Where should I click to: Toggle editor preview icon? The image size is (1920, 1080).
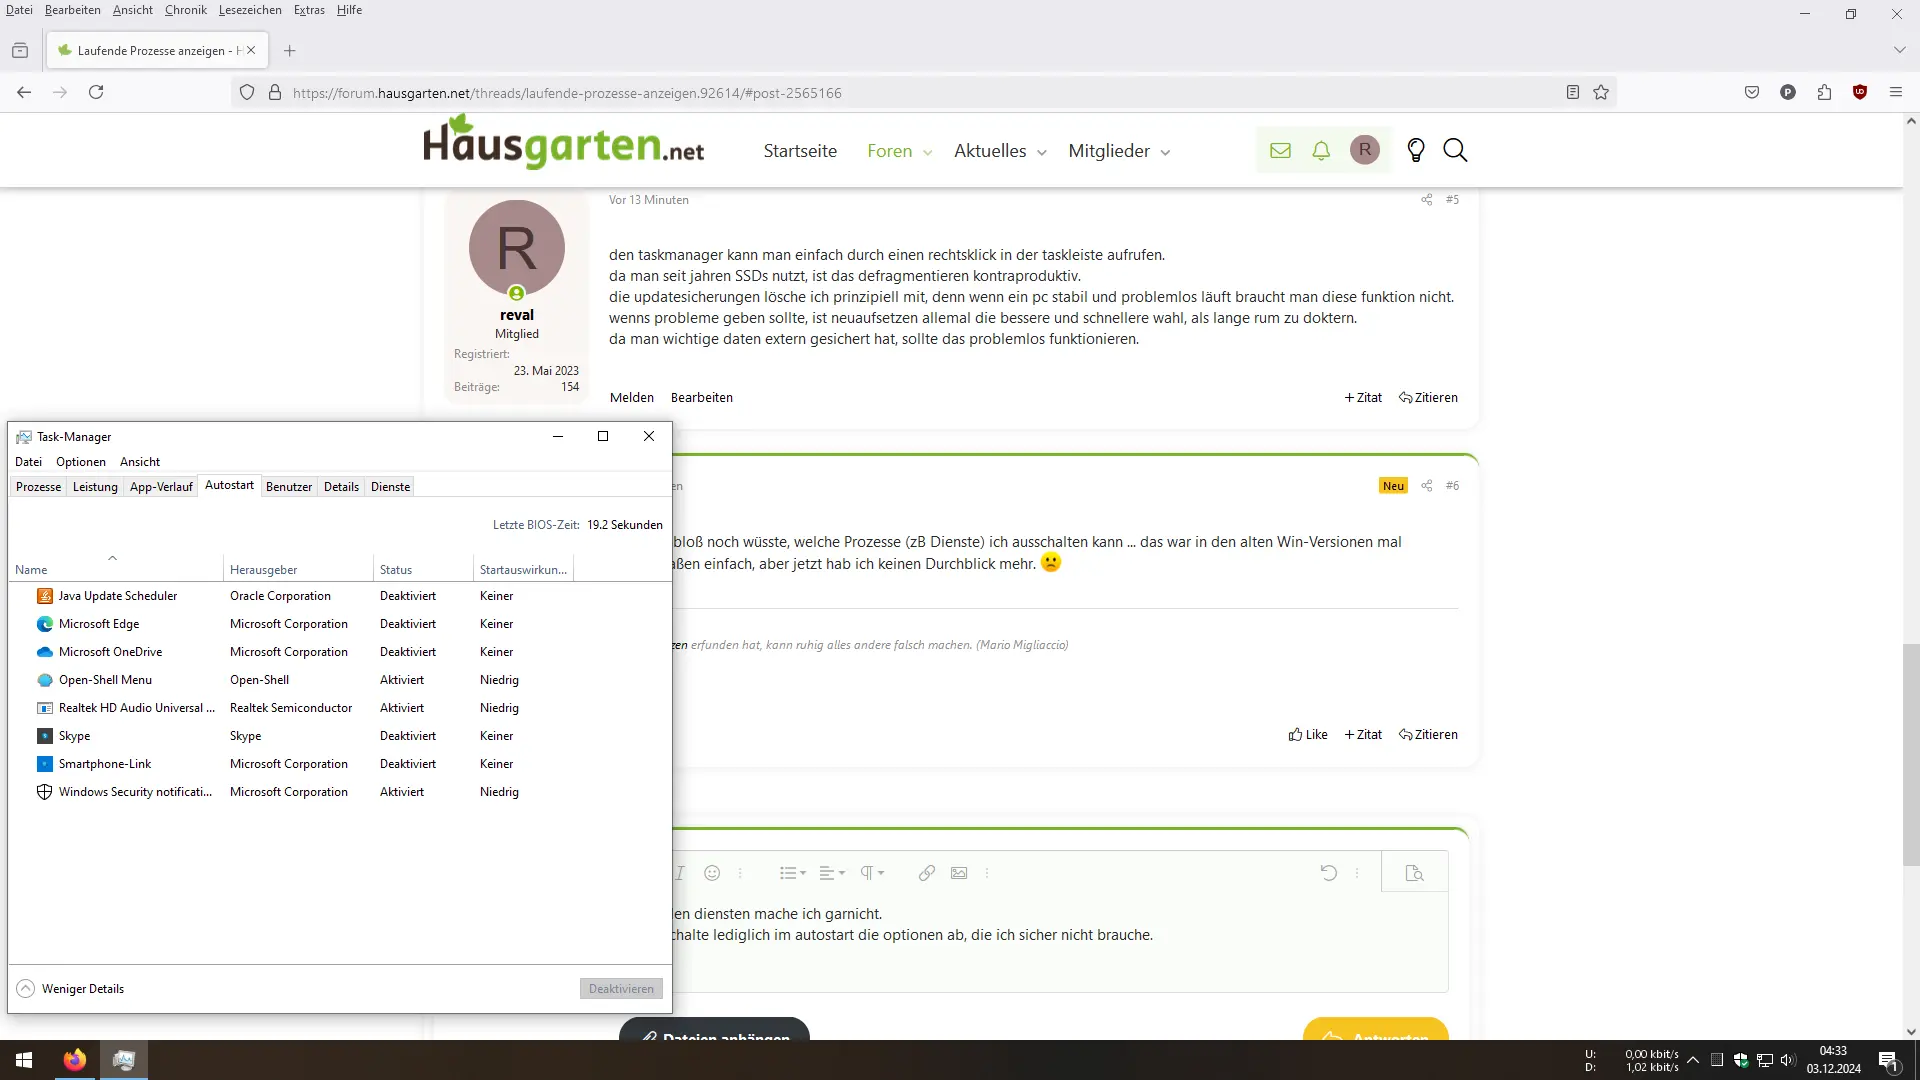click(x=1414, y=873)
